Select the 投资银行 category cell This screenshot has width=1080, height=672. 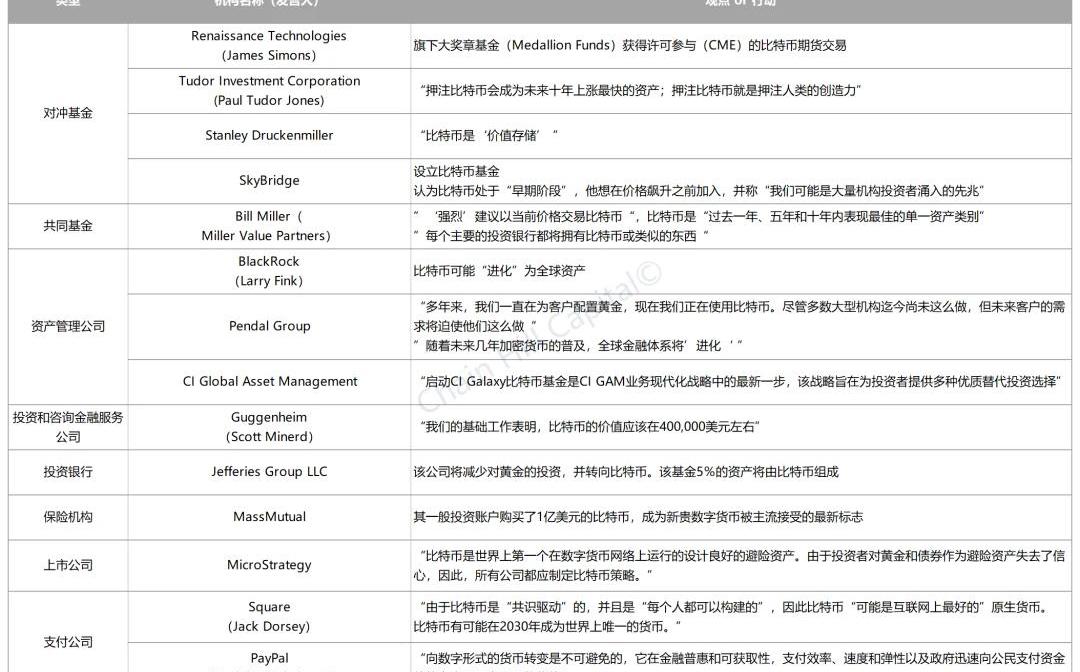tap(68, 472)
